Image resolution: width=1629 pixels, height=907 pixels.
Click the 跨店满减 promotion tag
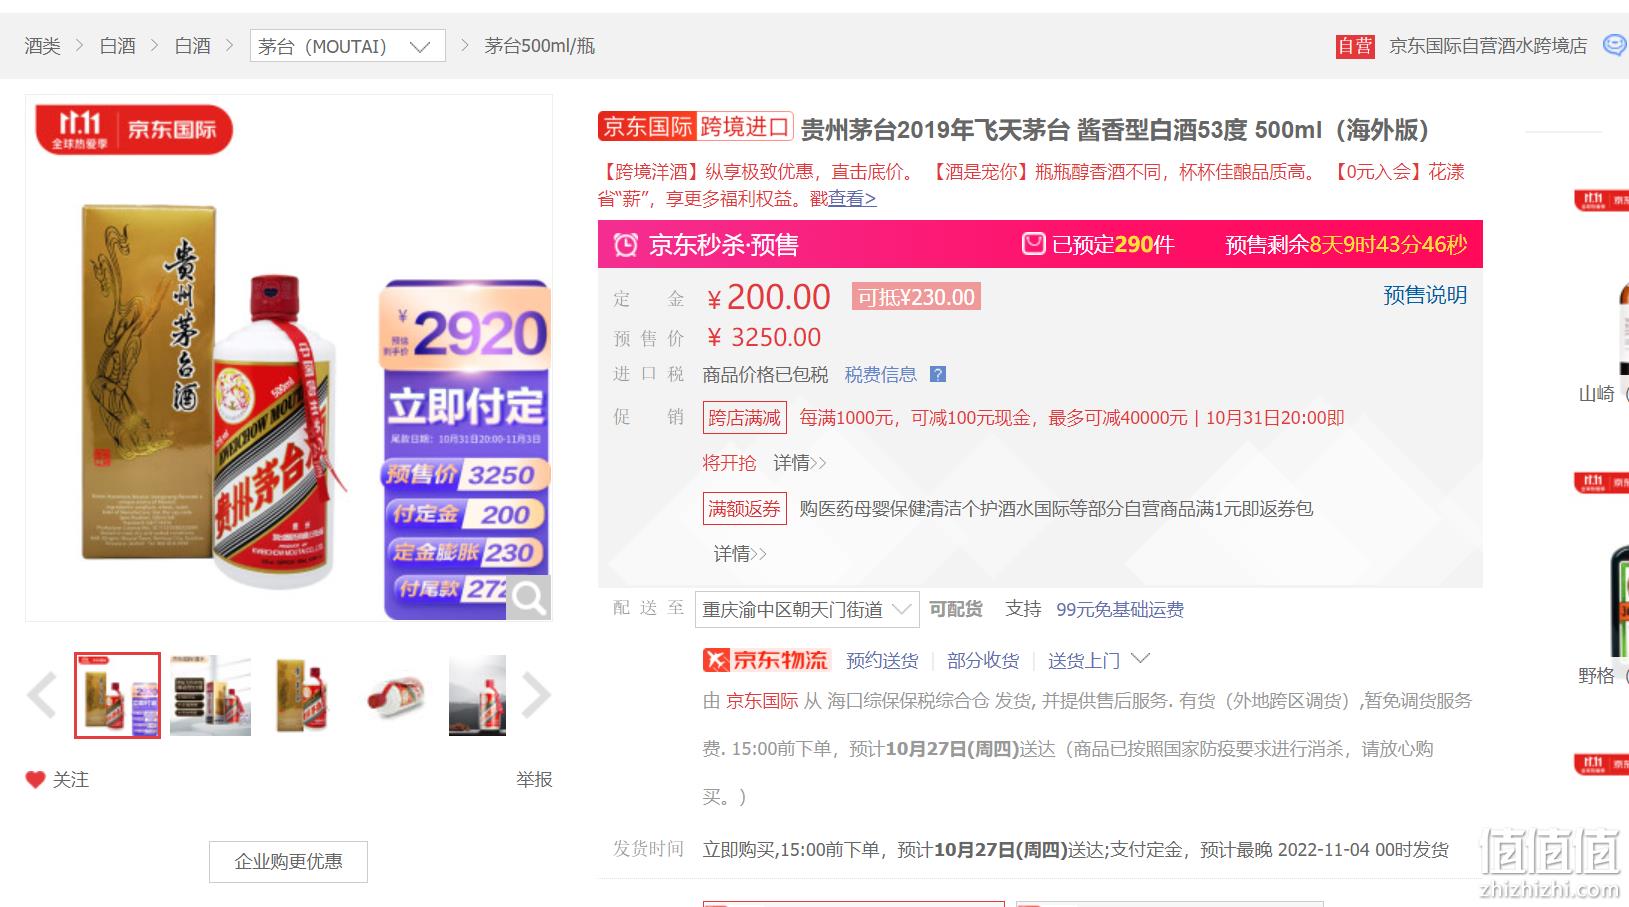click(745, 418)
